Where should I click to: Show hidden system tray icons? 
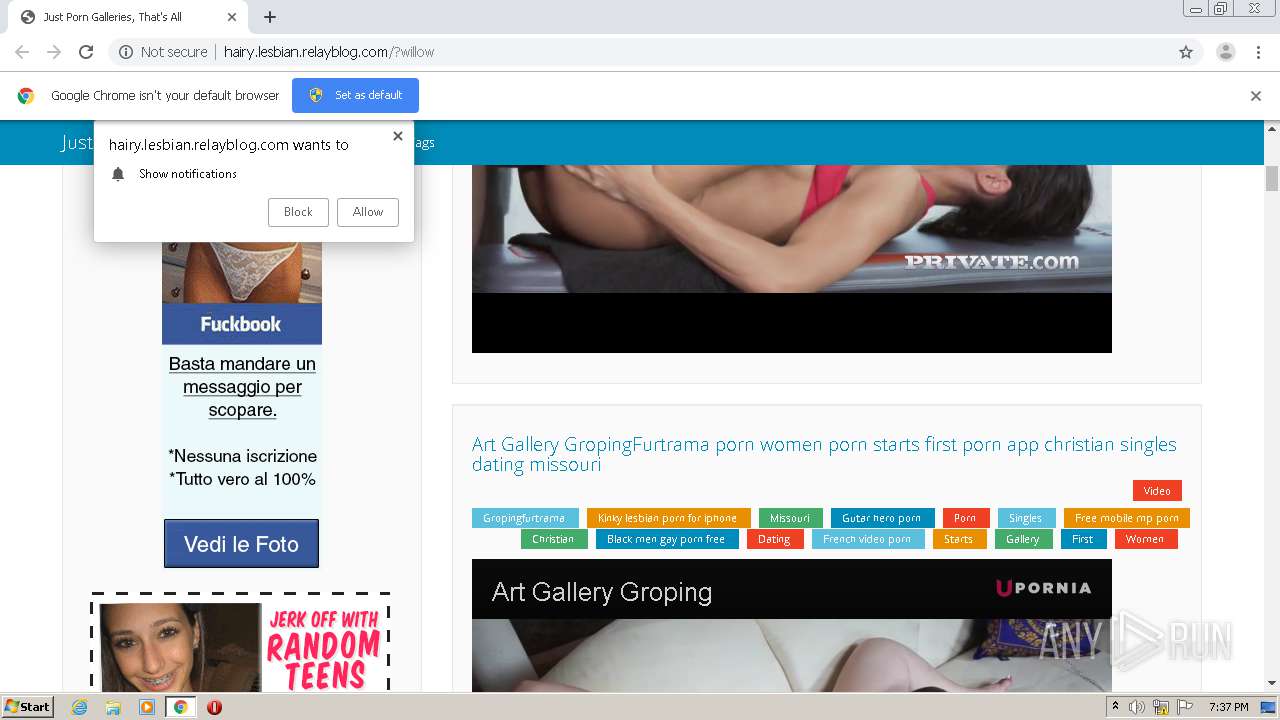pos(1116,707)
